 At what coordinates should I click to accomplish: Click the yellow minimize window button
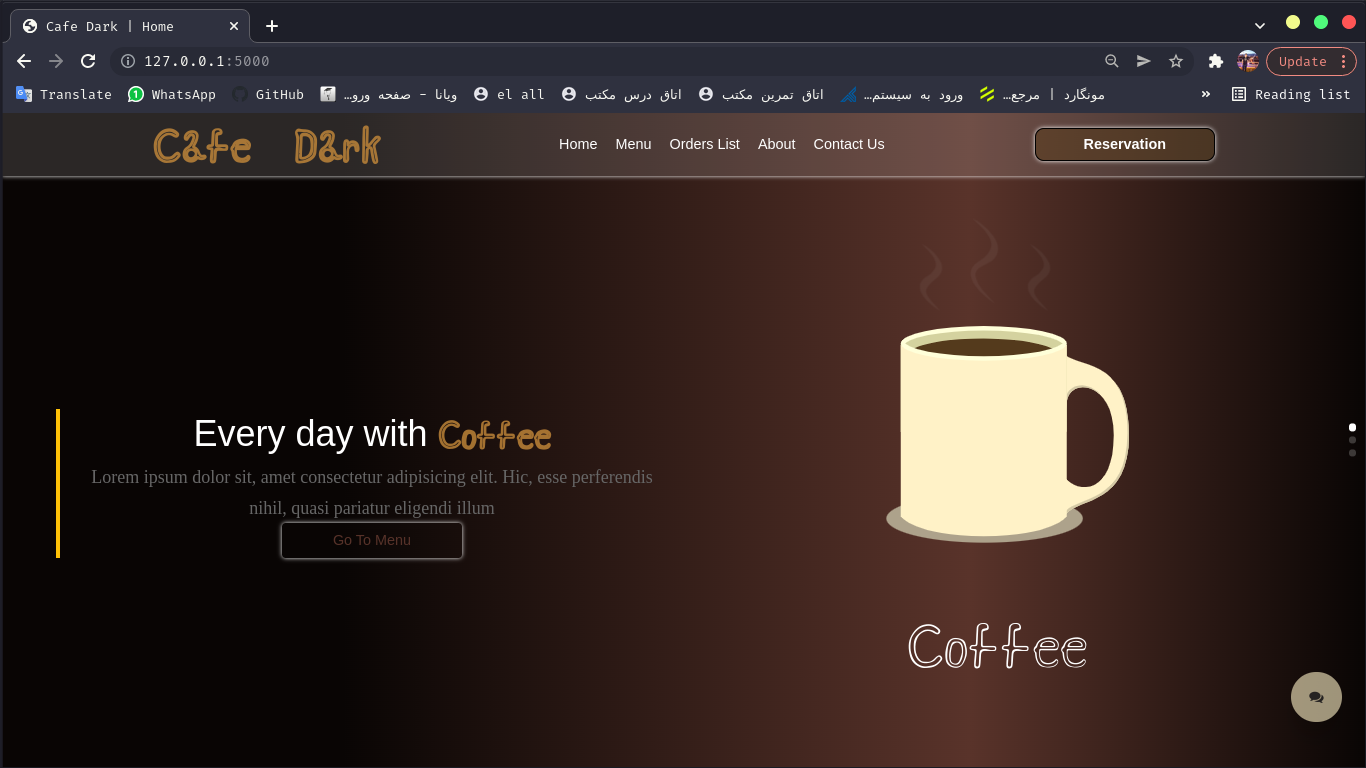click(x=1293, y=22)
